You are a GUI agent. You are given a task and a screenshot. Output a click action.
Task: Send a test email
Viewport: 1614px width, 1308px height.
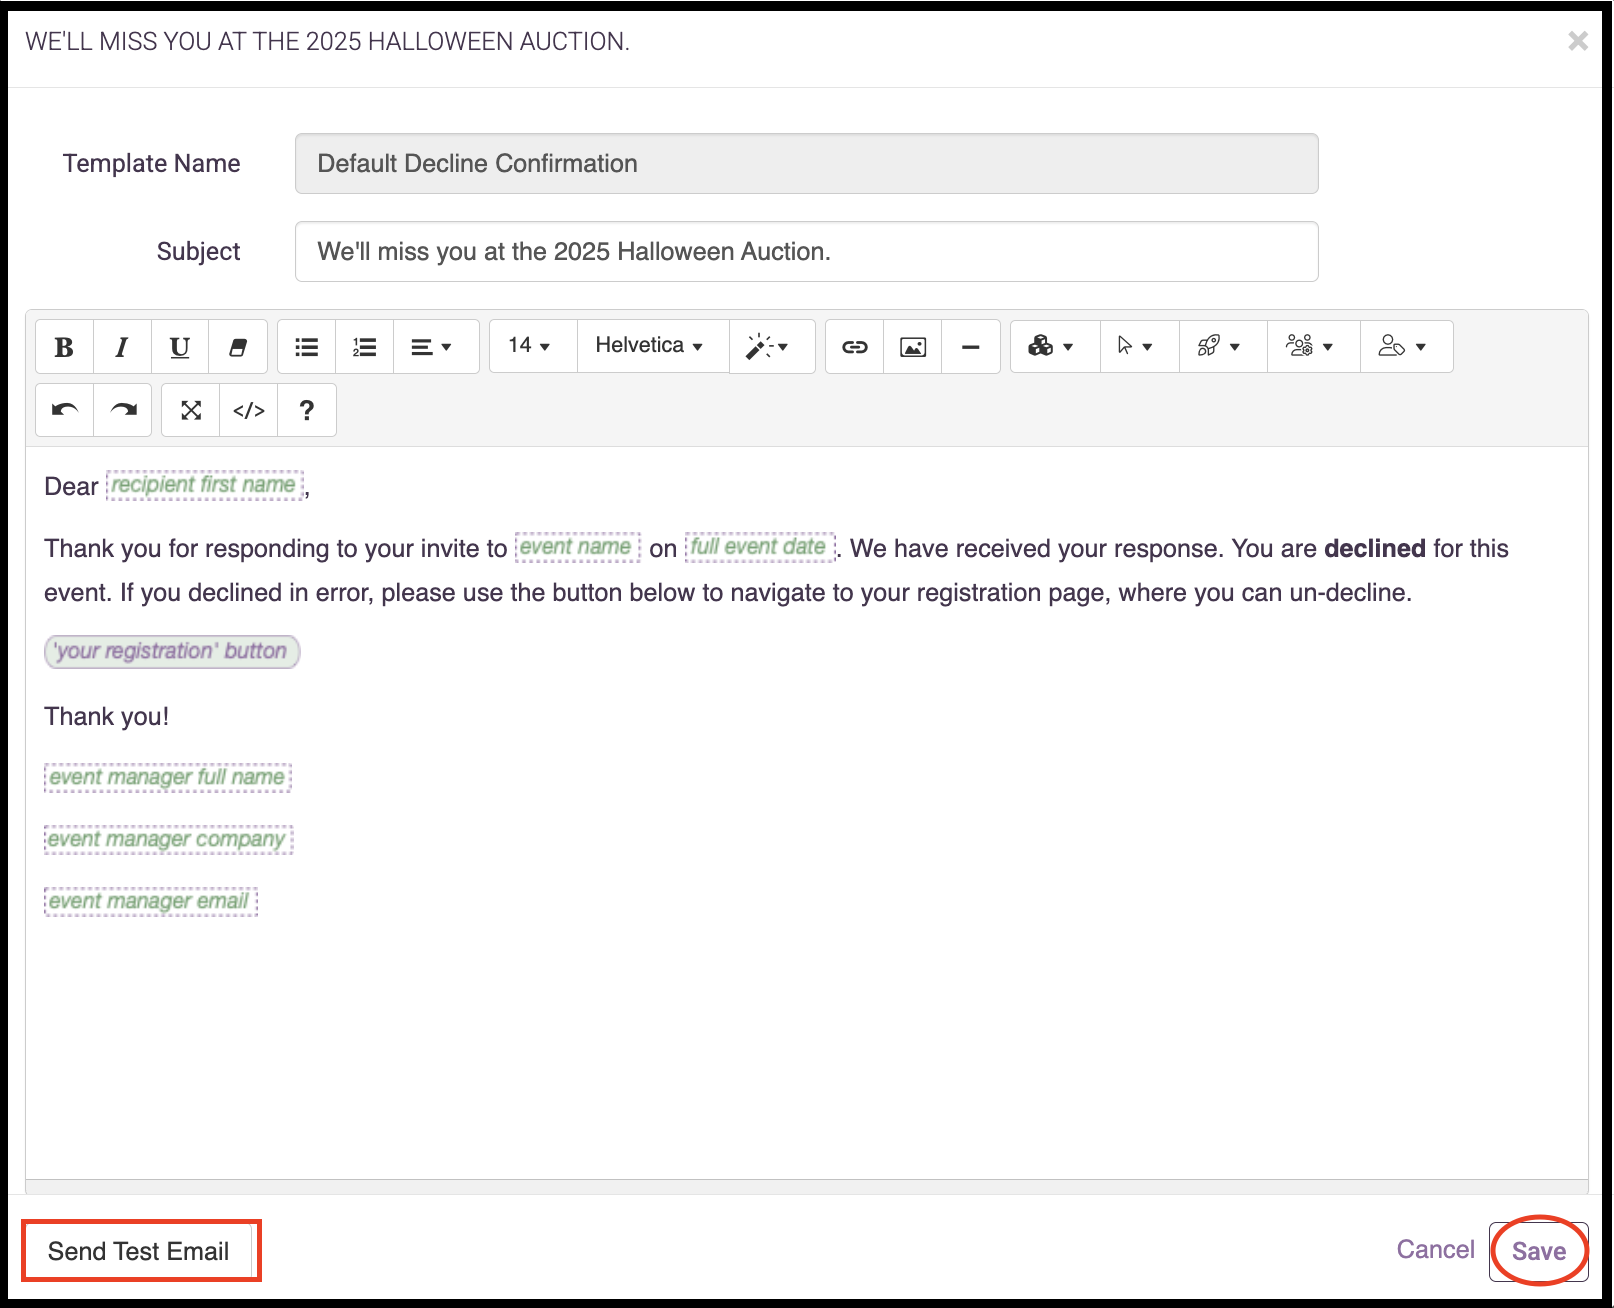coord(140,1251)
